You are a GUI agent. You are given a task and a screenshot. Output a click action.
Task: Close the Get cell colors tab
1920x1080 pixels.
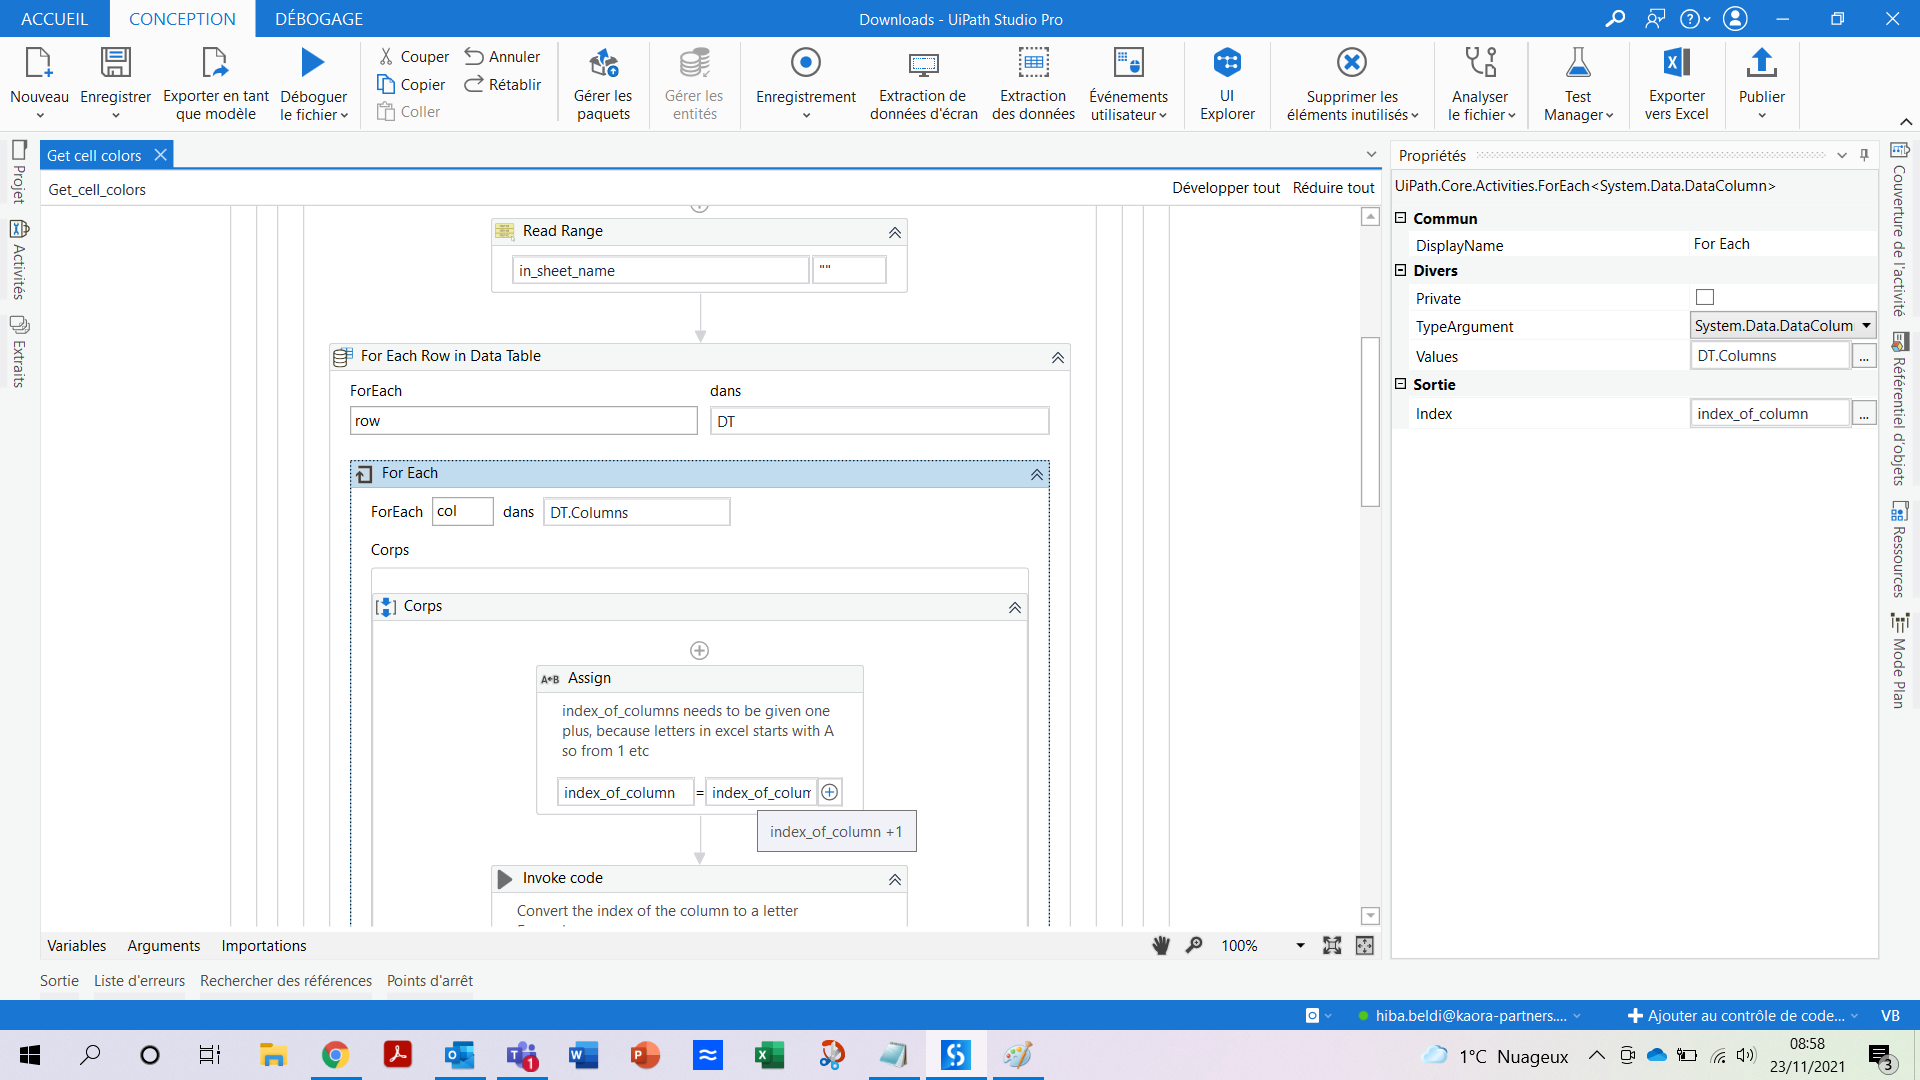pos(160,155)
